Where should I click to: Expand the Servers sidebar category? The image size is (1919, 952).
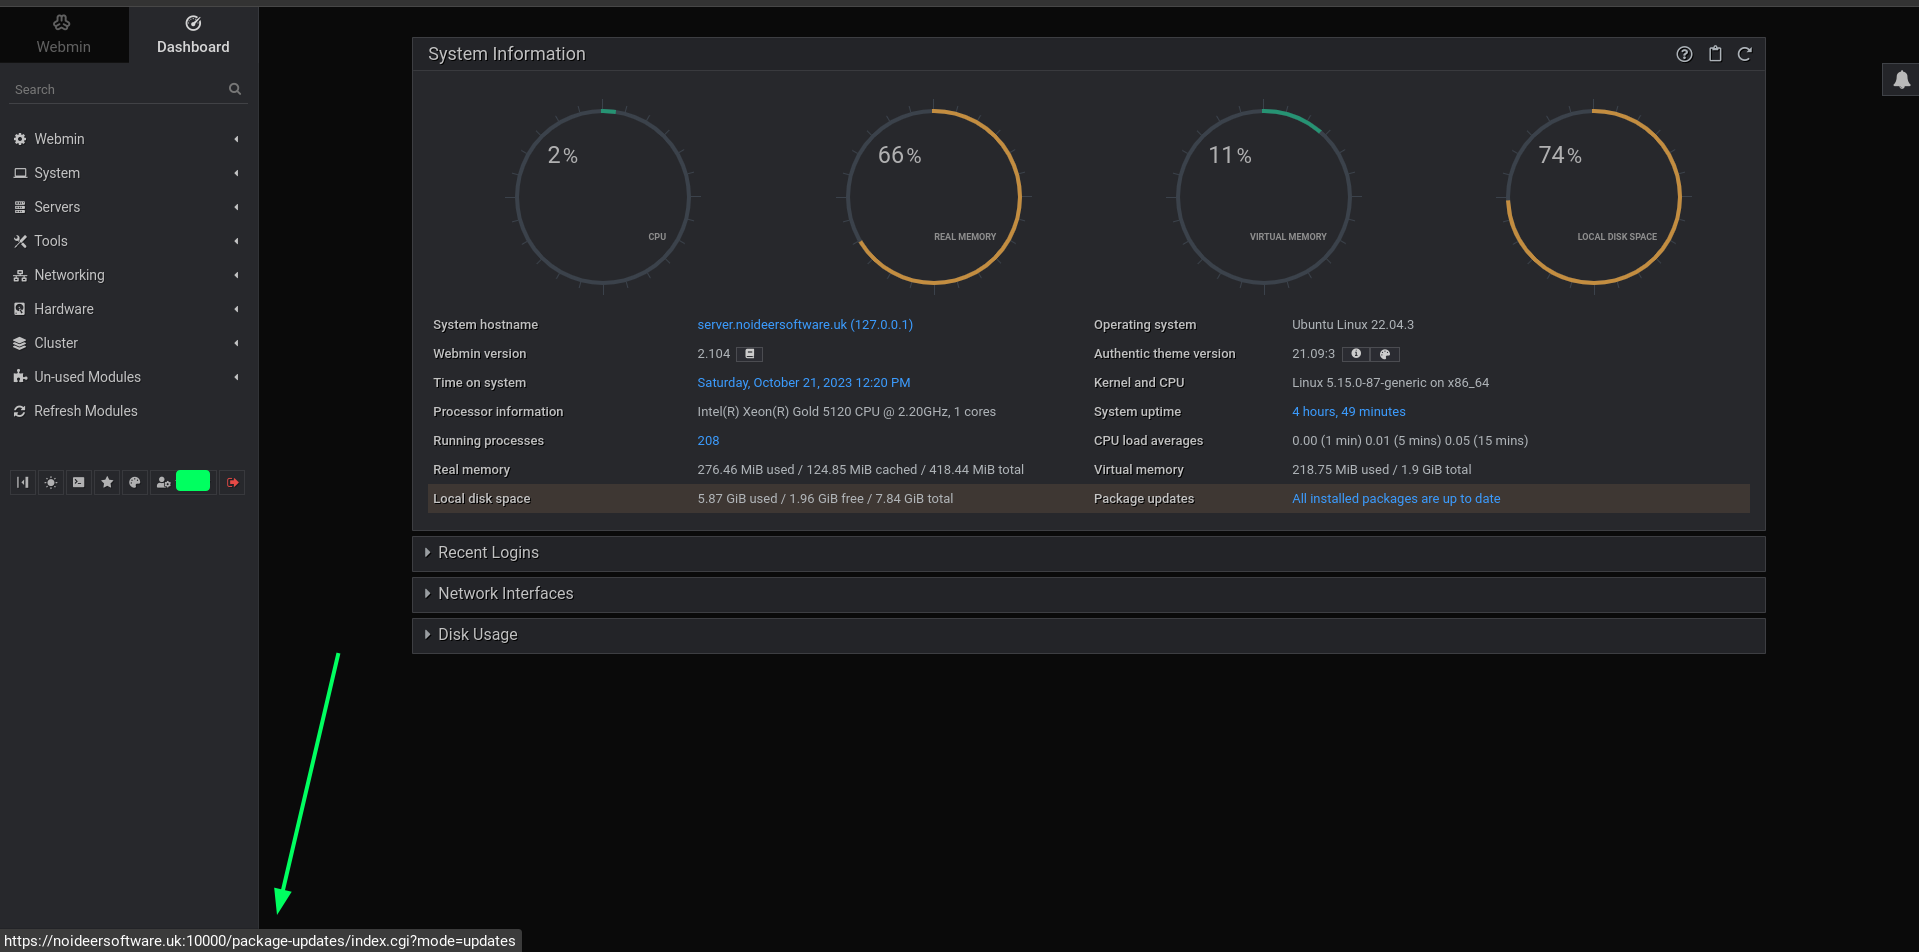[x=129, y=207]
